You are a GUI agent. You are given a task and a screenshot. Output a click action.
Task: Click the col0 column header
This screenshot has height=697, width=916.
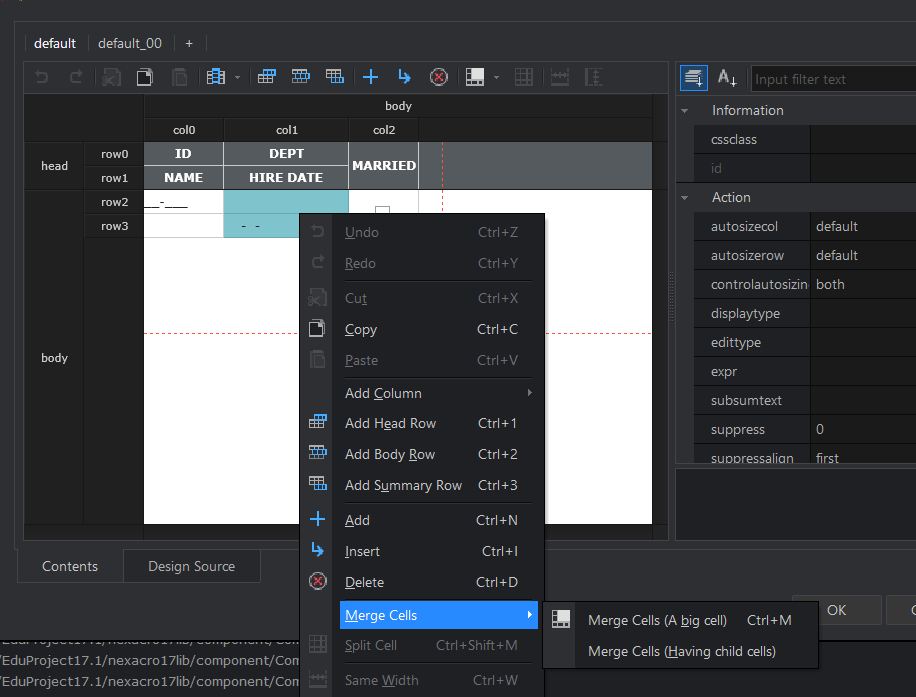[184, 130]
